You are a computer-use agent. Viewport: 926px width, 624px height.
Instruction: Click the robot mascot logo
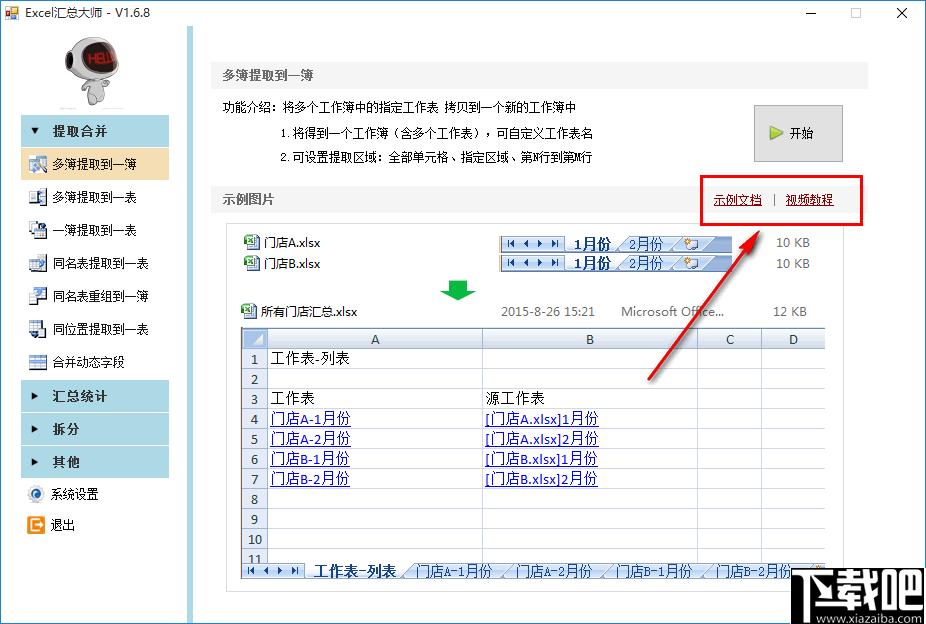coord(93,70)
